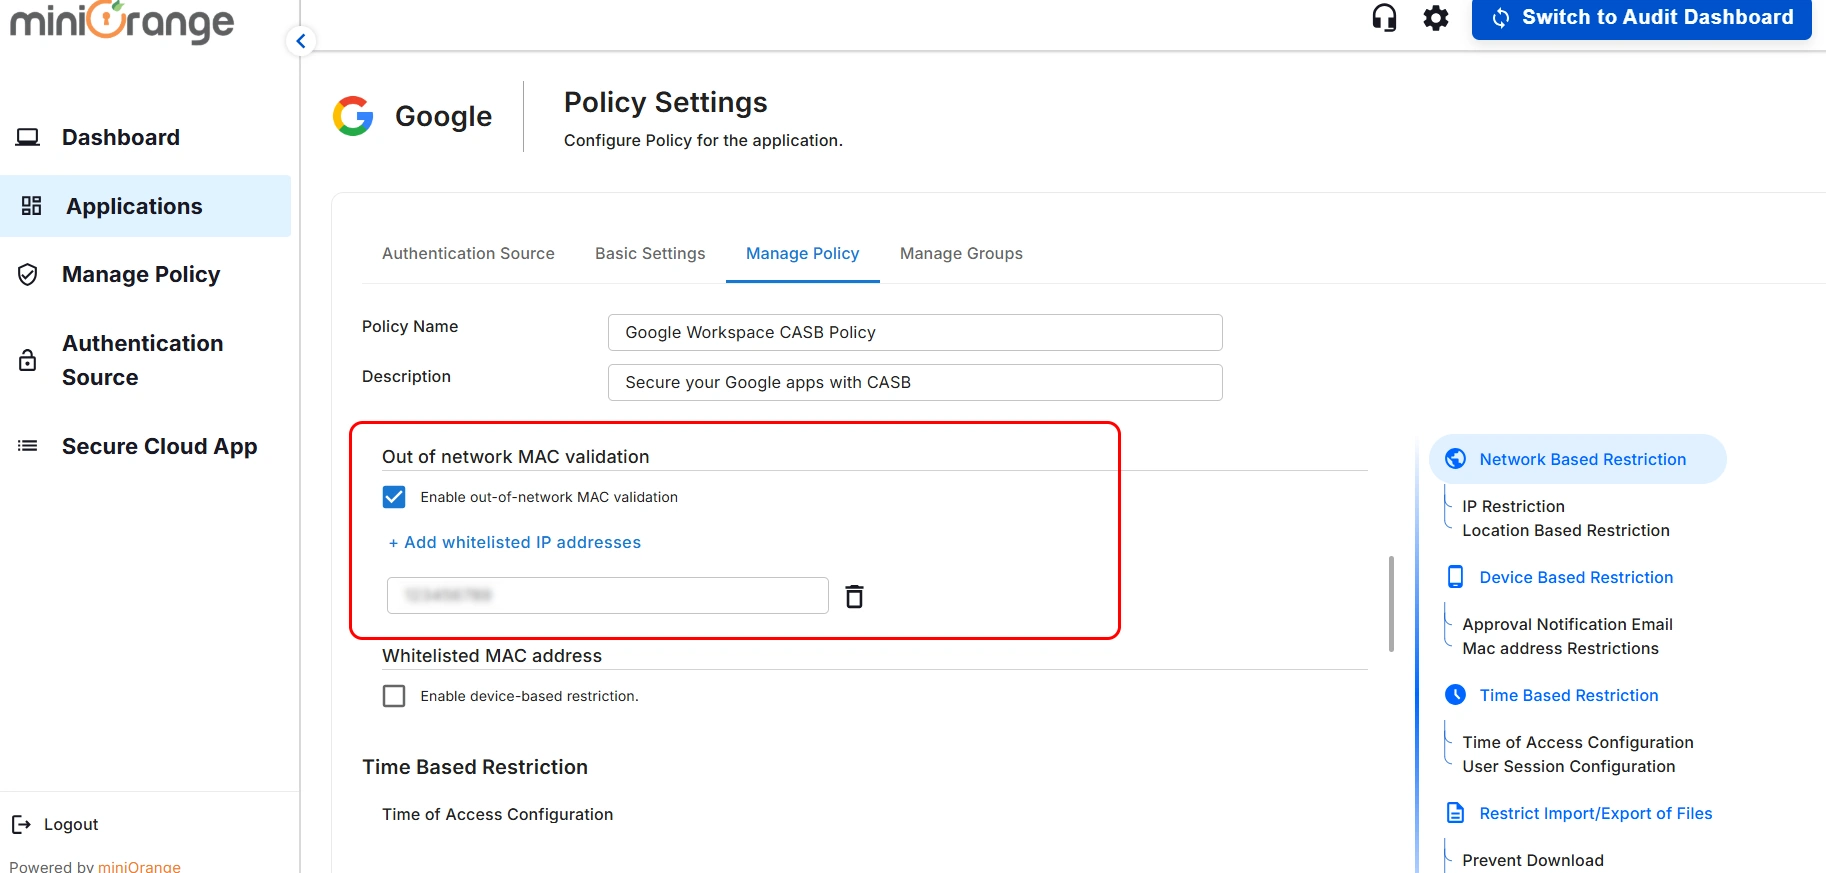
Task: Jump to Time Based Restriction section
Action: 1569,695
